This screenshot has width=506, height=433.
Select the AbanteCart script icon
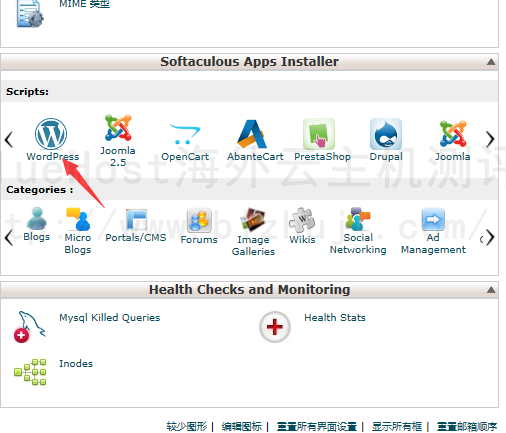(x=252, y=134)
